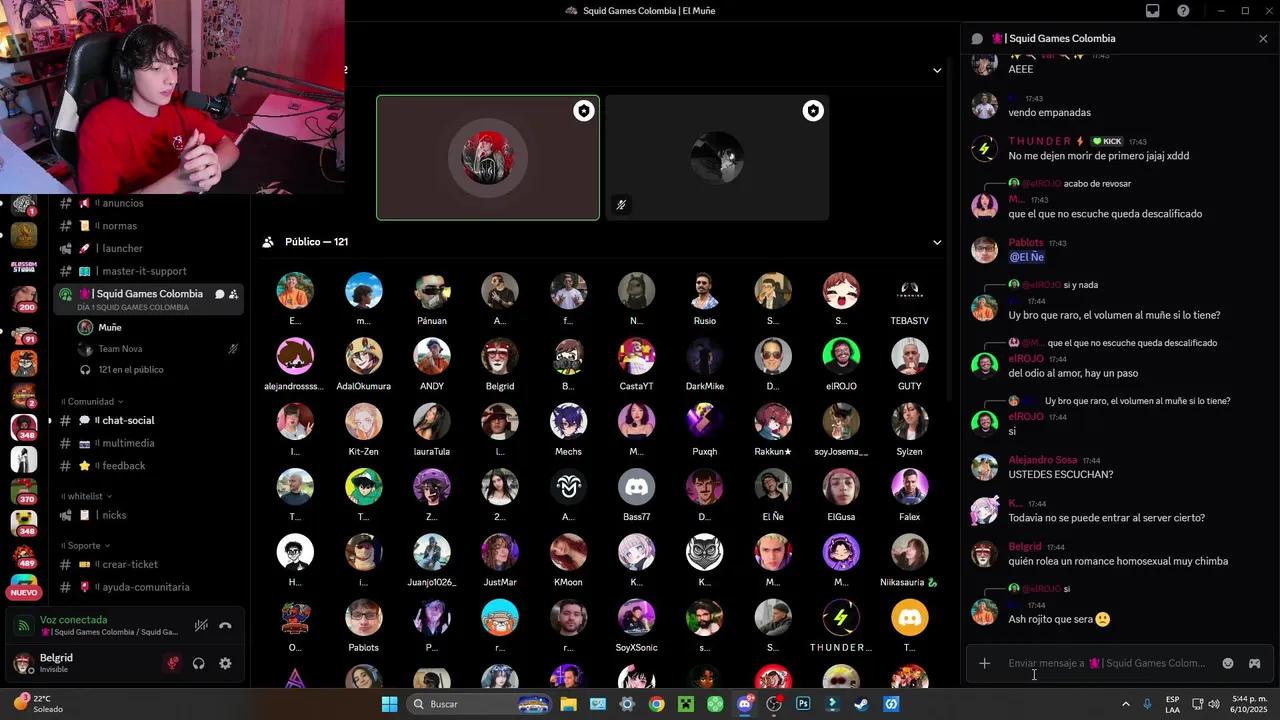Select server icon with 200 badge
Image resolution: width=1280 pixels, height=720 pixels.
pos(24,298)
